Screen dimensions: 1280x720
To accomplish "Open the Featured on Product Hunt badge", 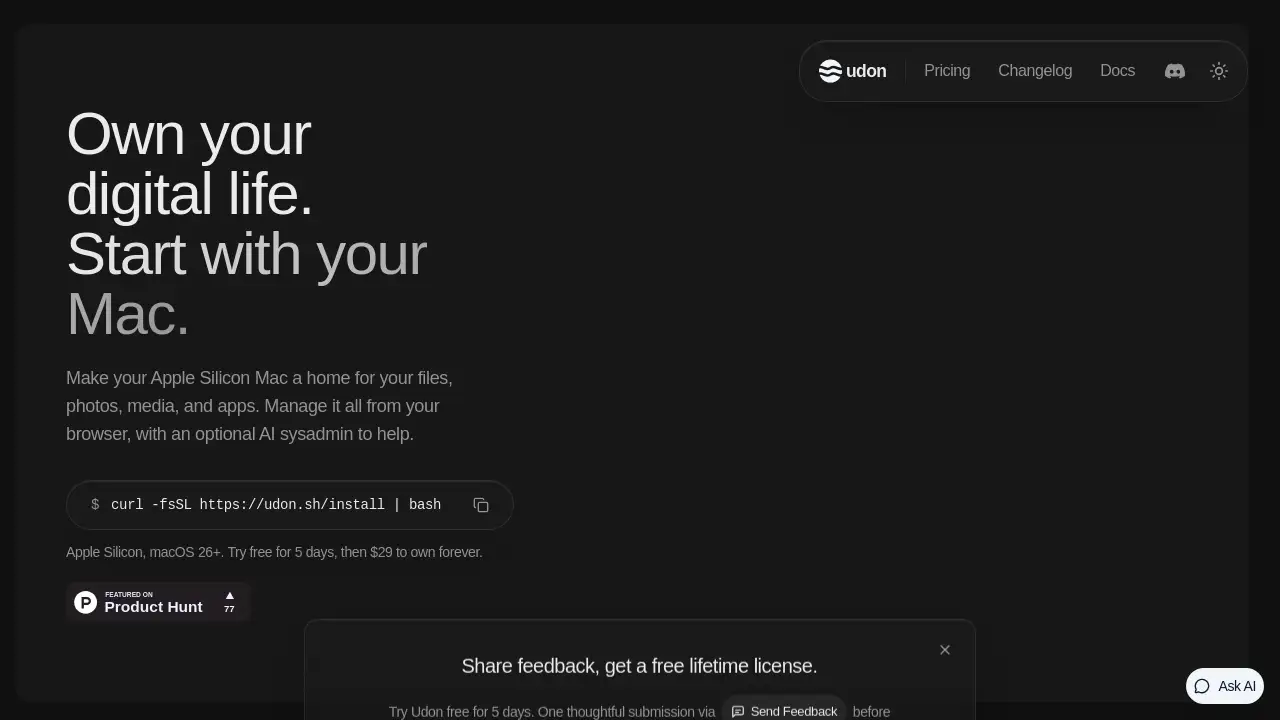I will [x=158, y=602].
